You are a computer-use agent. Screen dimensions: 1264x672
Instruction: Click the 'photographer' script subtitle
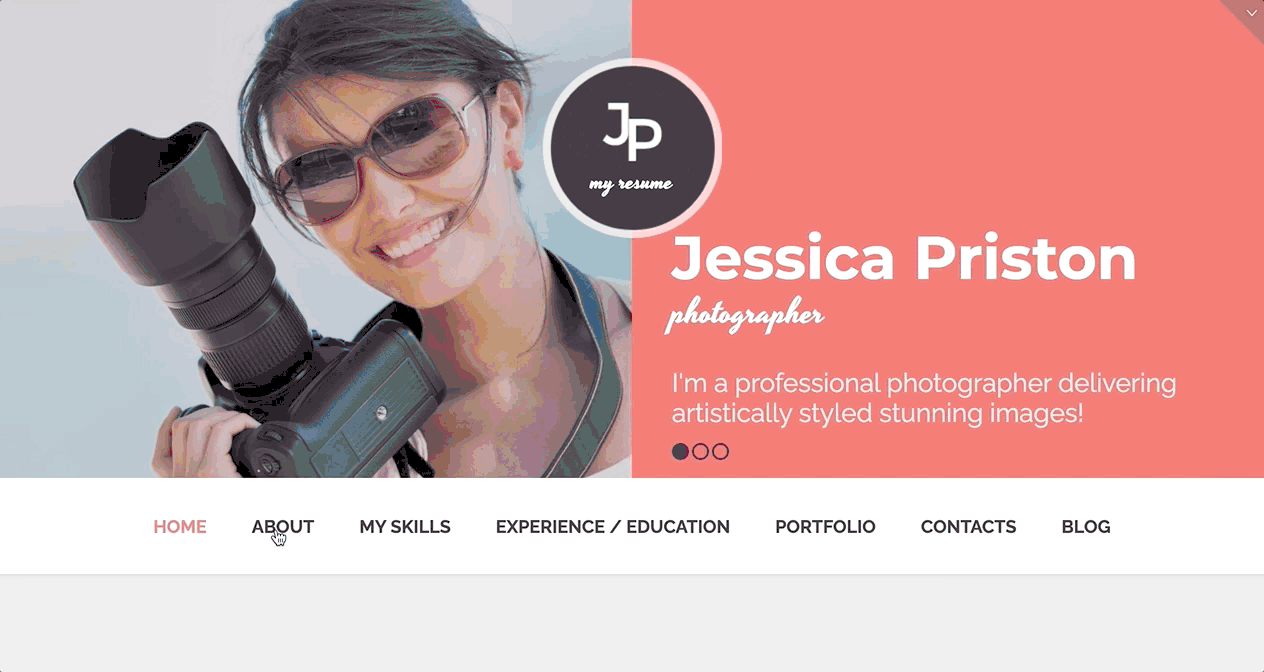(x=746, y=316)
